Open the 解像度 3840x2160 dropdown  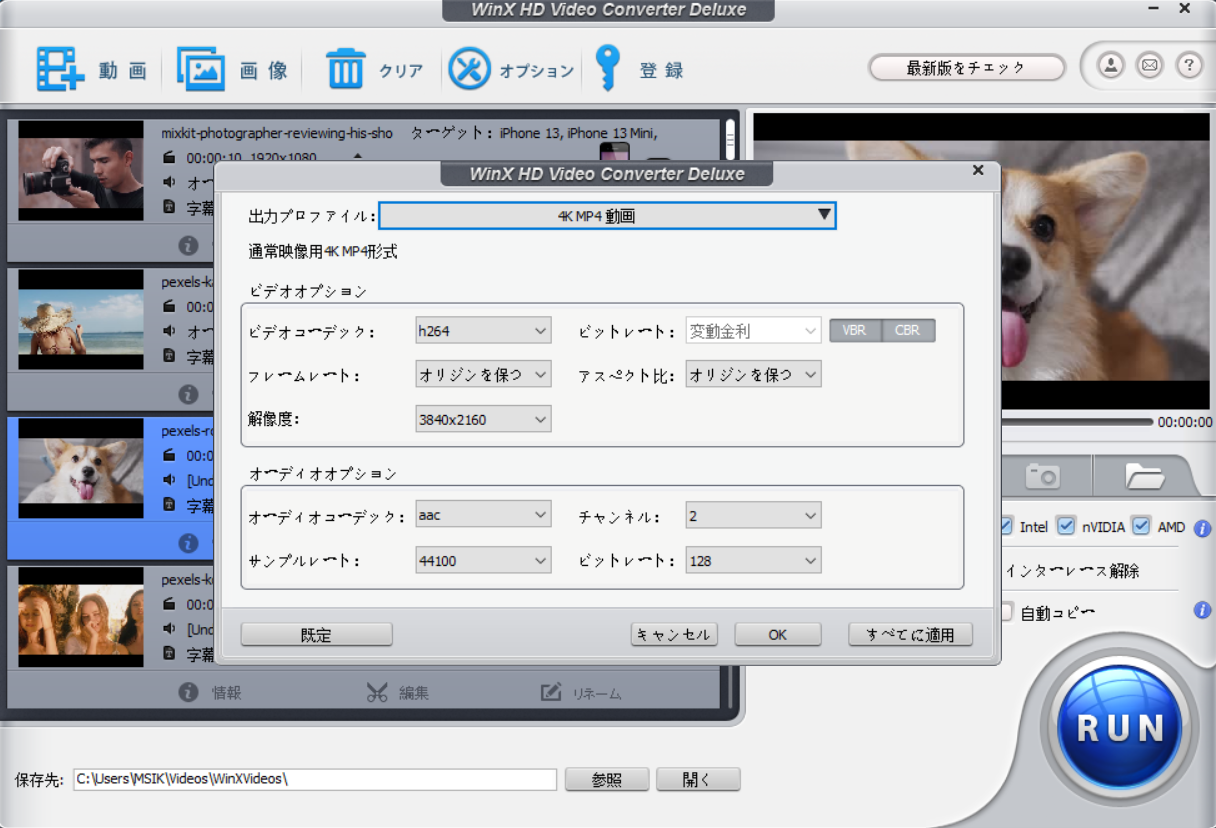(483, 419)
